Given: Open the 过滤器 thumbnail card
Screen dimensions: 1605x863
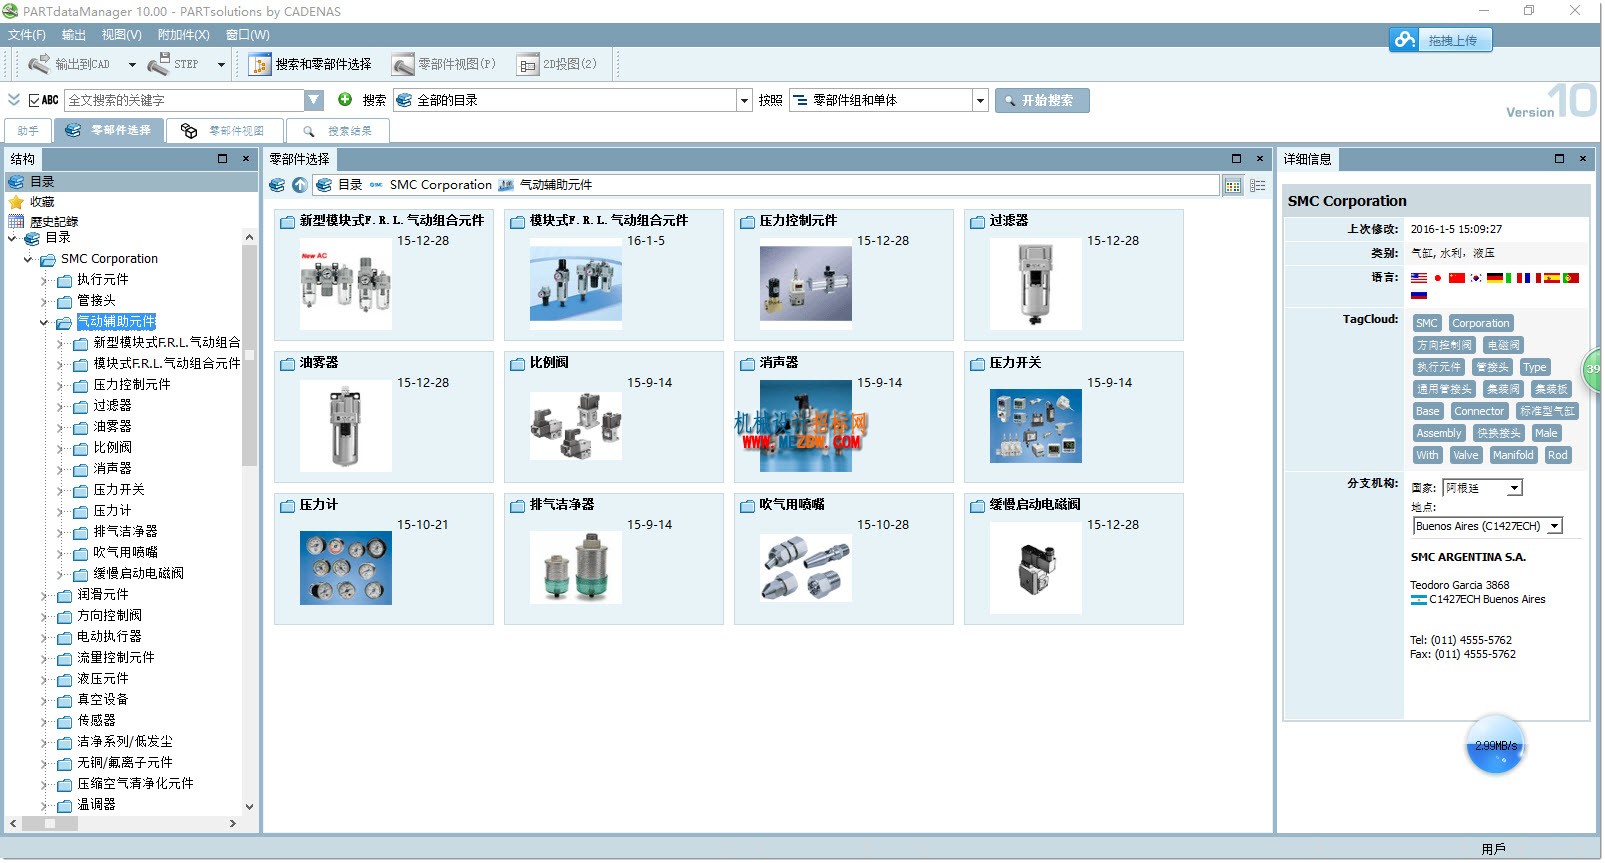Looking at the screenshot, I should 1074,275.
